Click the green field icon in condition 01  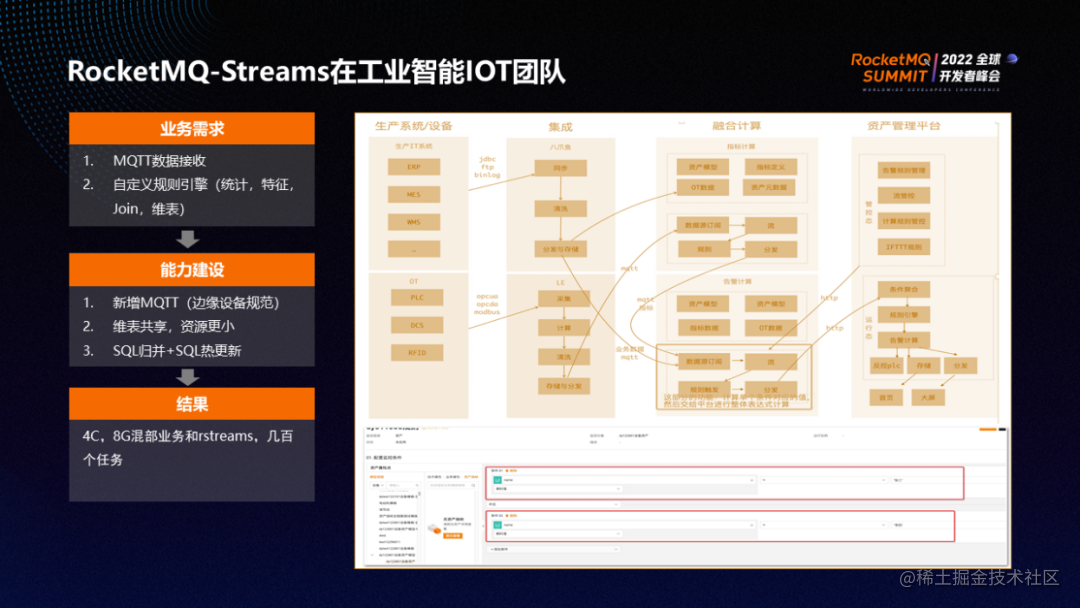[x=497, y=480]
